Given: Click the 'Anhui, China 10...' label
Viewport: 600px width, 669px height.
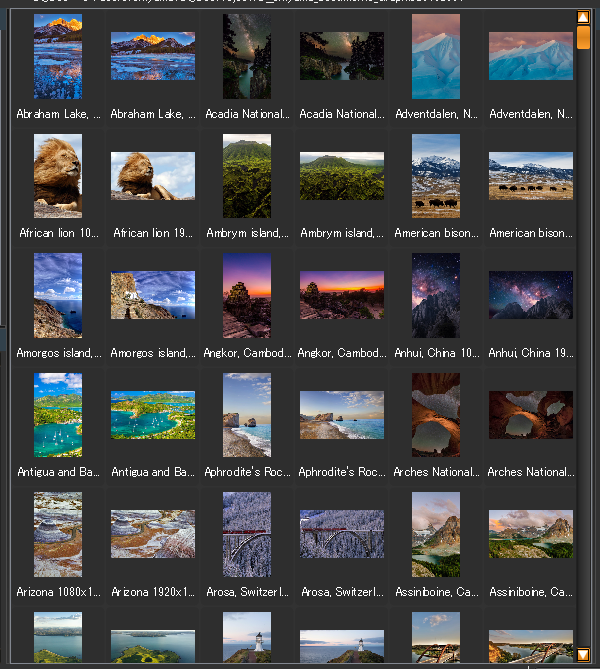Looking at the screenshot, I should tap(437, 353).
